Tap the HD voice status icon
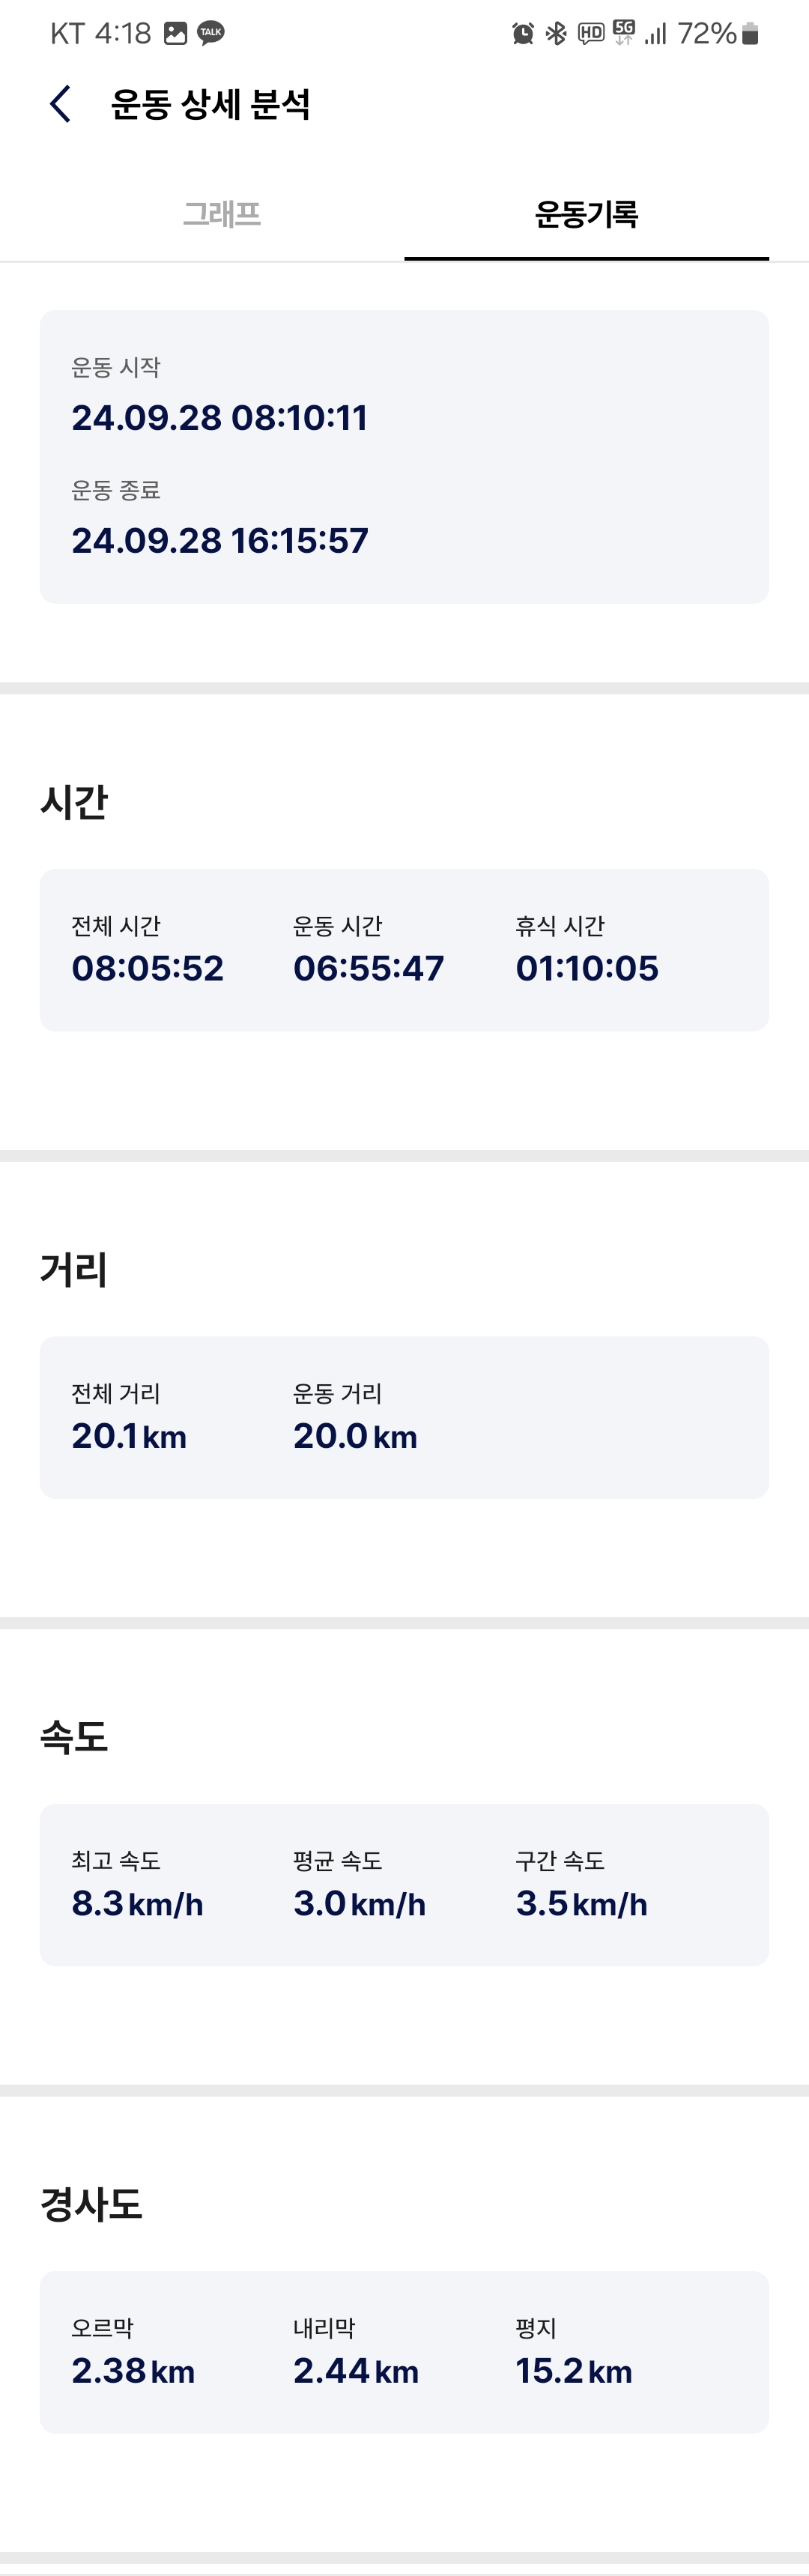 pos(591,34)
